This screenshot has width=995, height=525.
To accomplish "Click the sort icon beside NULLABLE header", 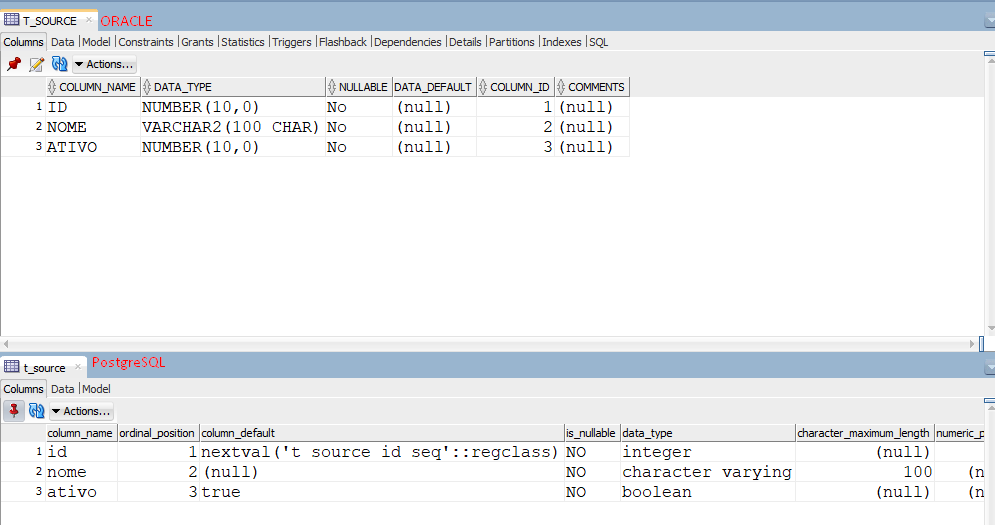I will [331, 87].
